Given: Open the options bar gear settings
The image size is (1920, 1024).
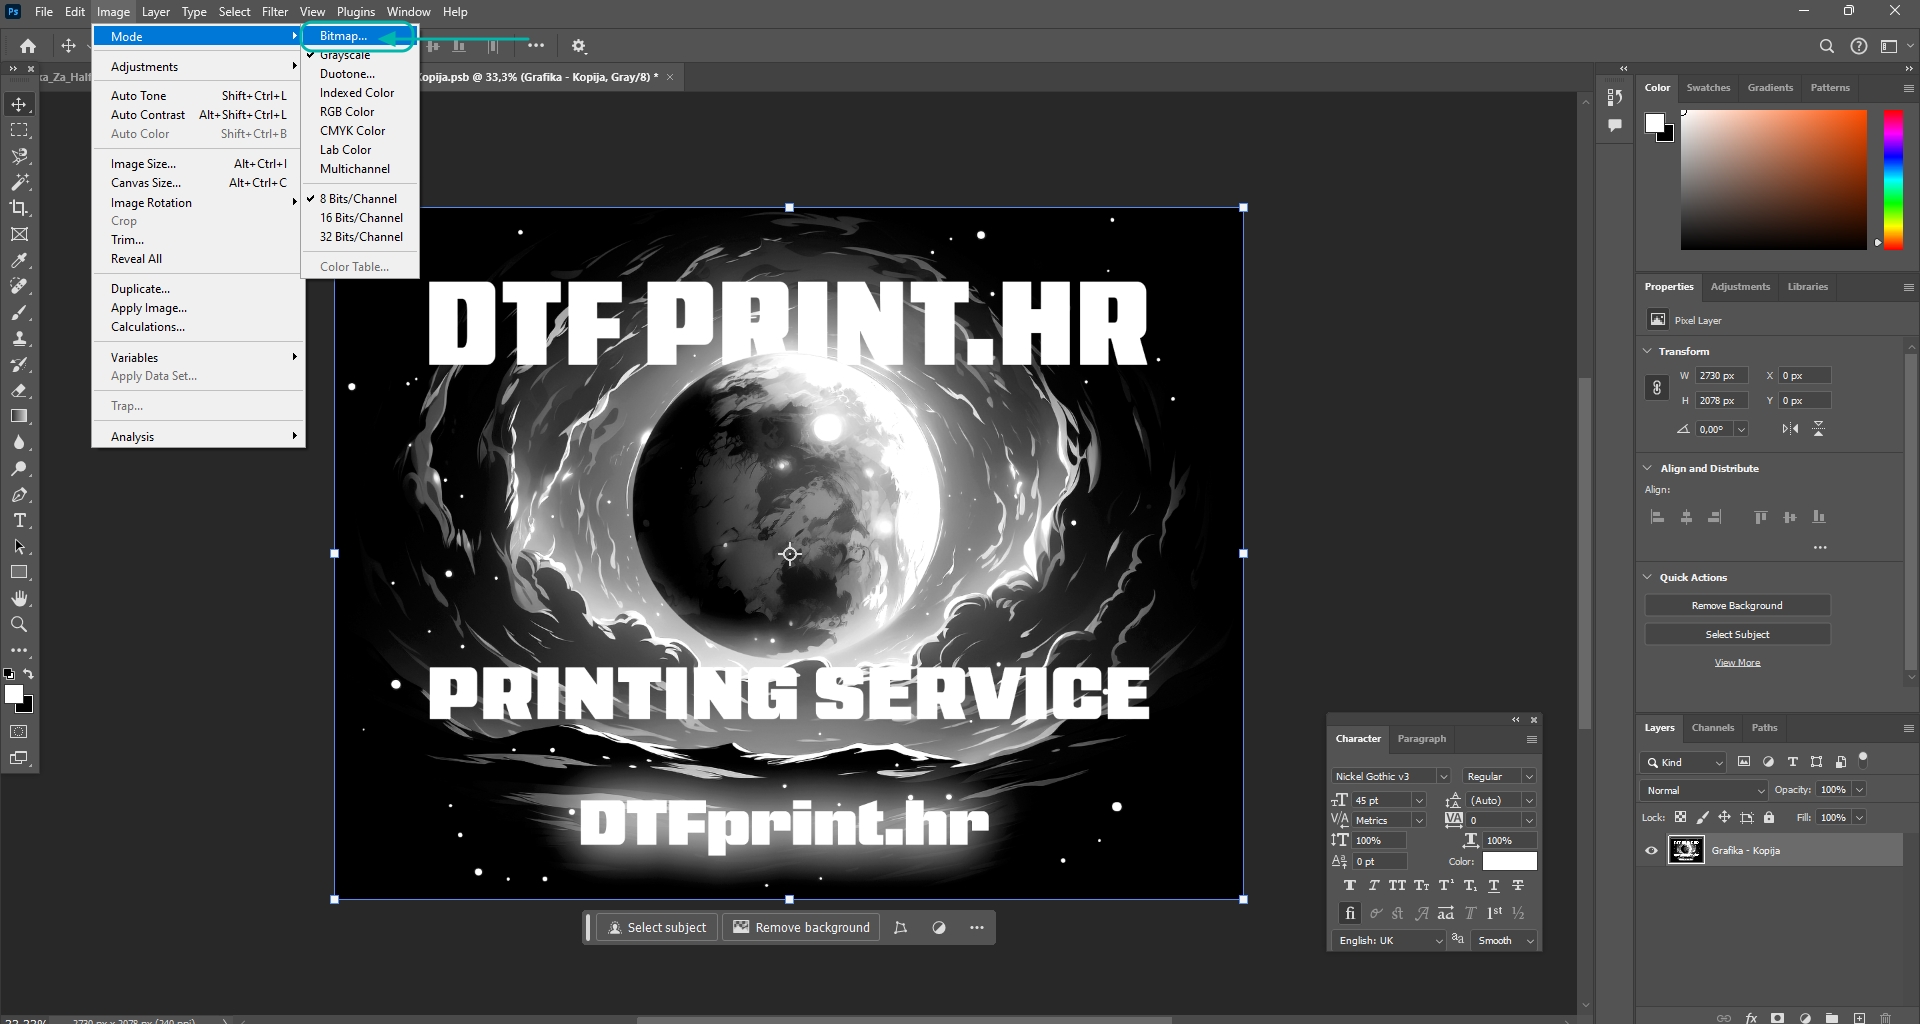Looking at the screenshot, I should coord(578,46).
